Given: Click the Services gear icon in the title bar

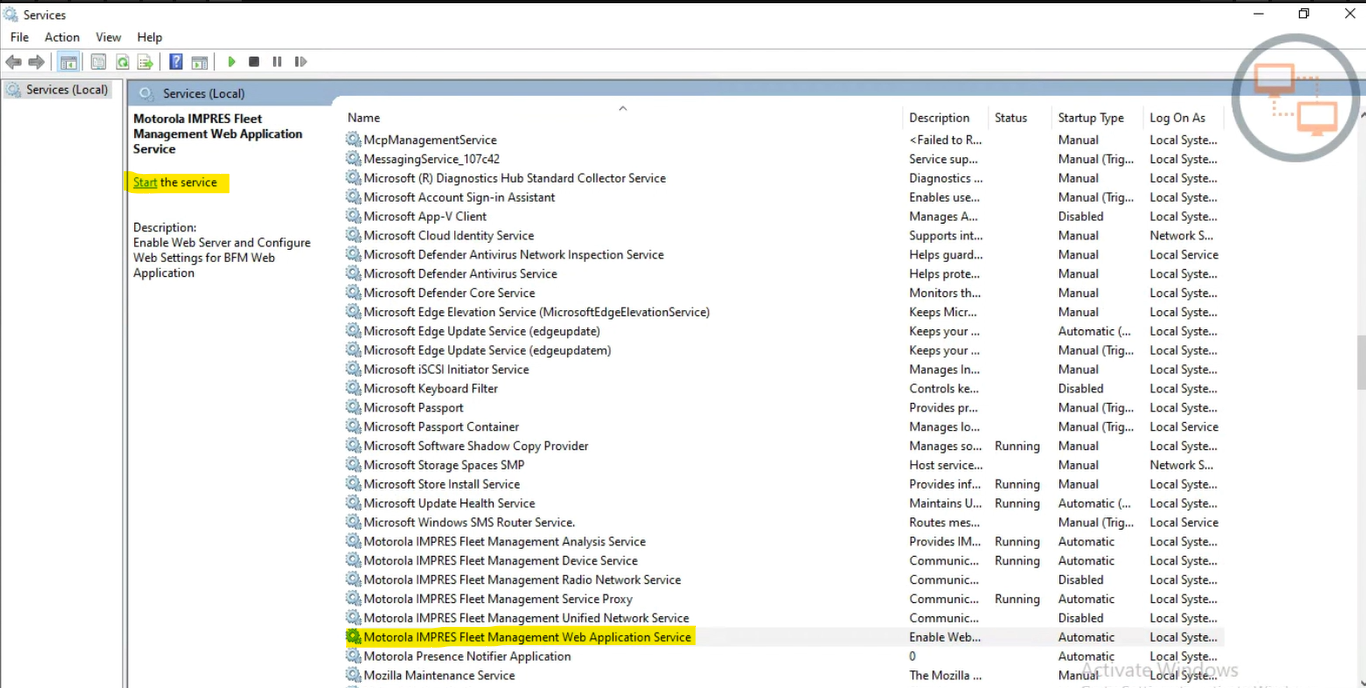Looking at the screenshot, I should 11,15.
